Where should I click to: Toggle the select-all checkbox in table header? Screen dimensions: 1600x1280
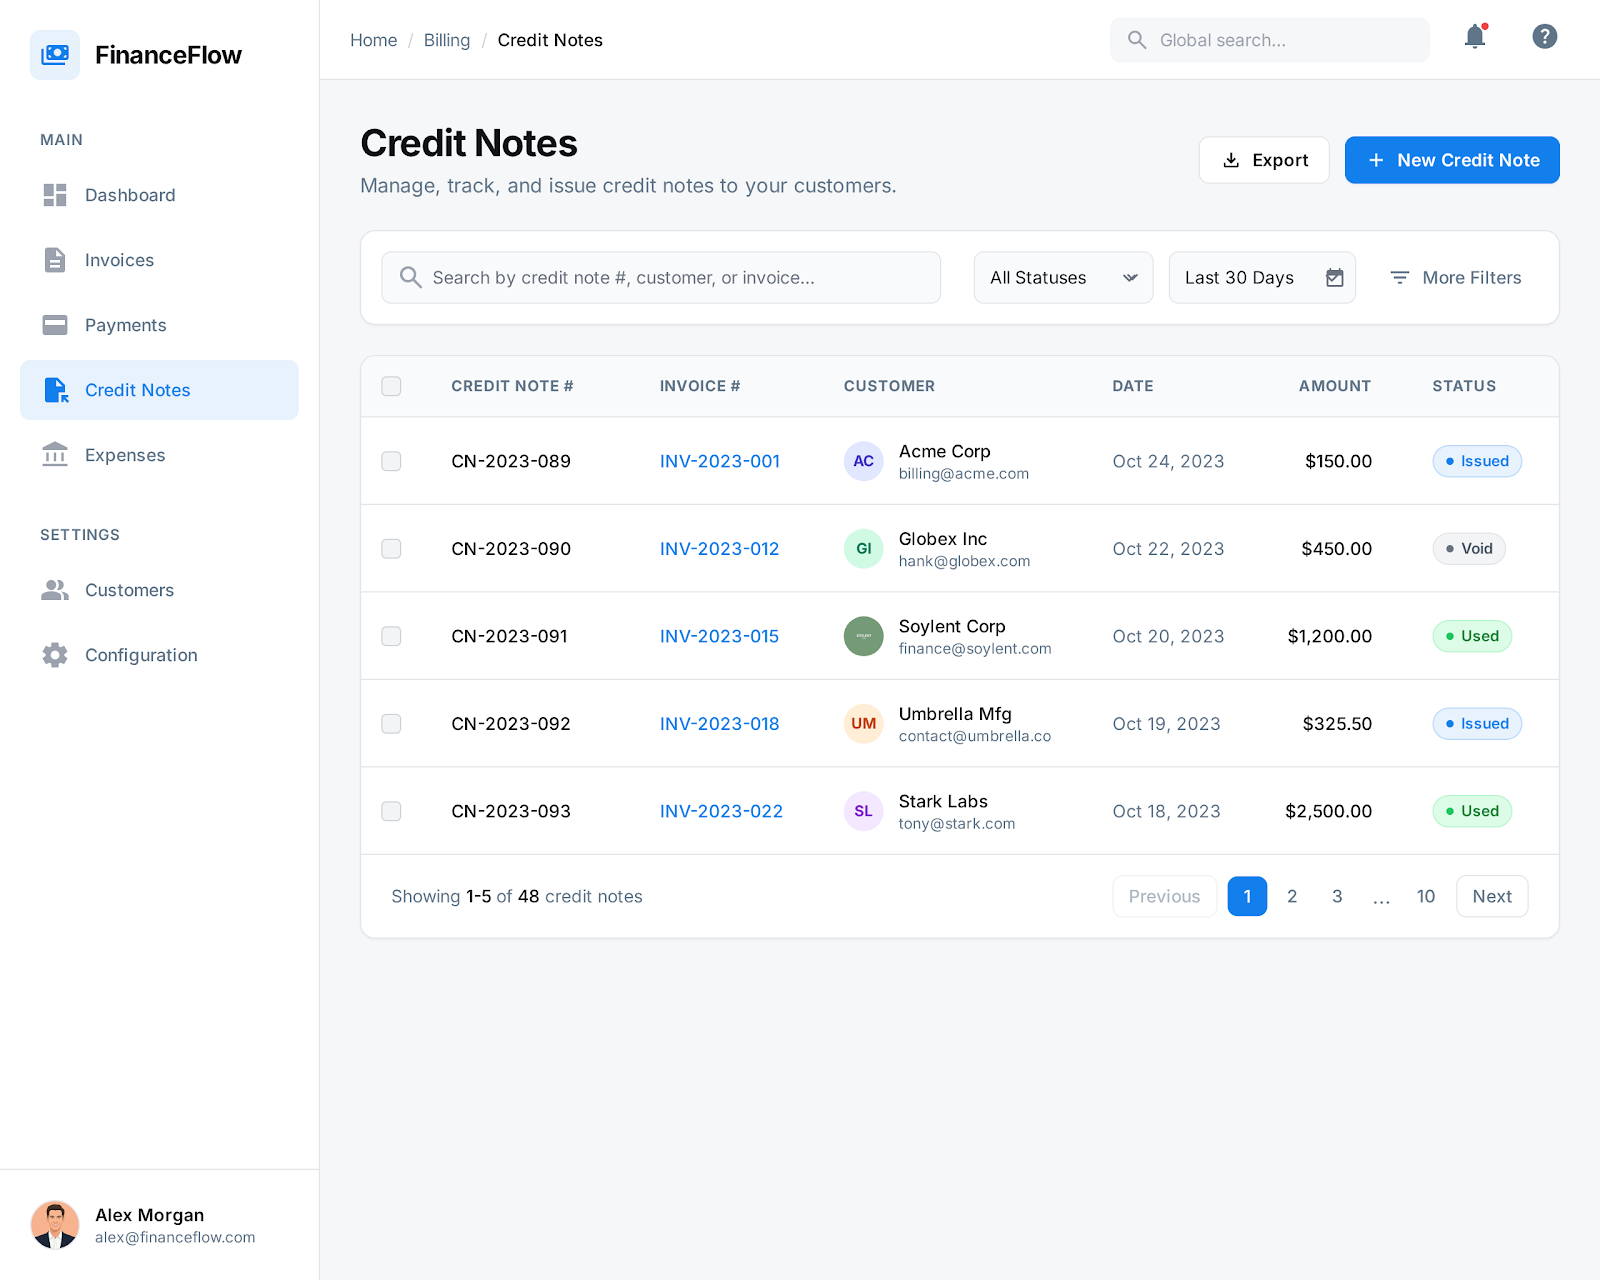pyautogui.click(x=391, y=386)
